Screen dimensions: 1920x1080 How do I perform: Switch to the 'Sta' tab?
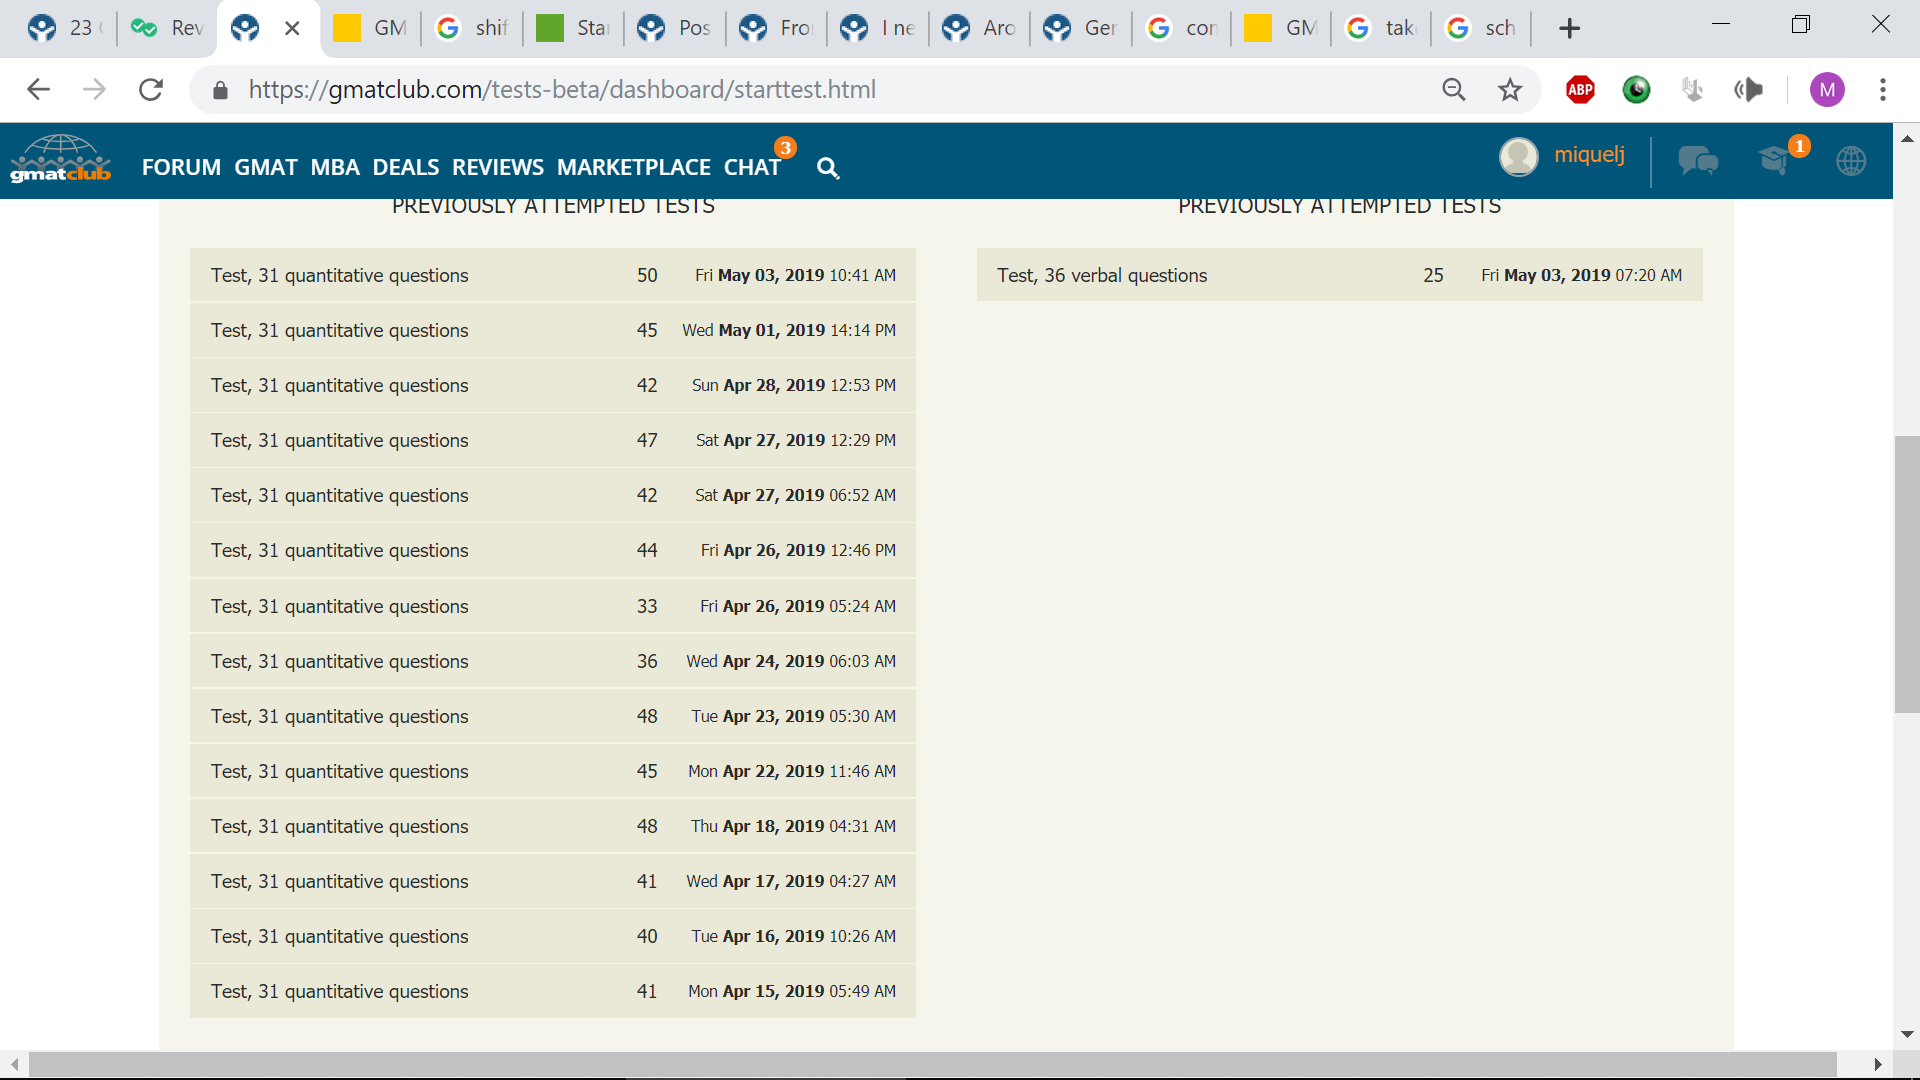574,29
